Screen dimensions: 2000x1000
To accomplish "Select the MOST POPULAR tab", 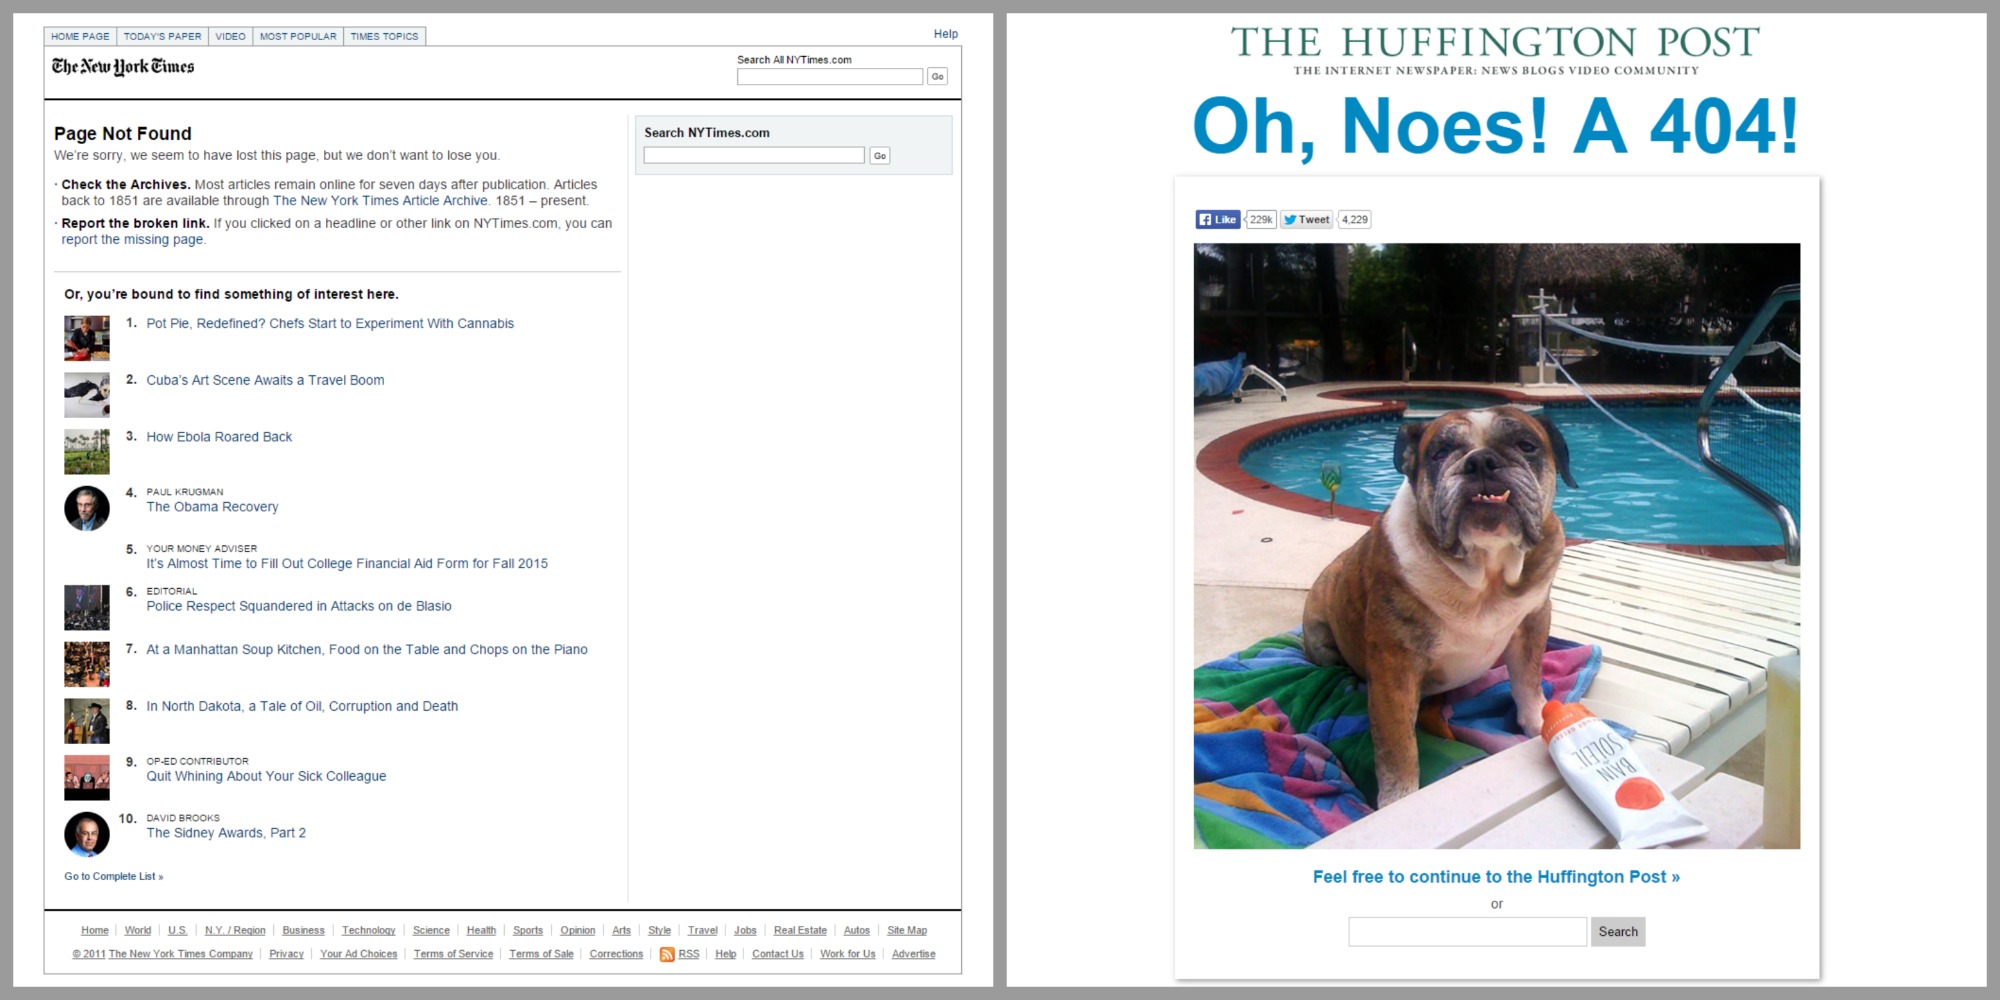I will point(298,36).
